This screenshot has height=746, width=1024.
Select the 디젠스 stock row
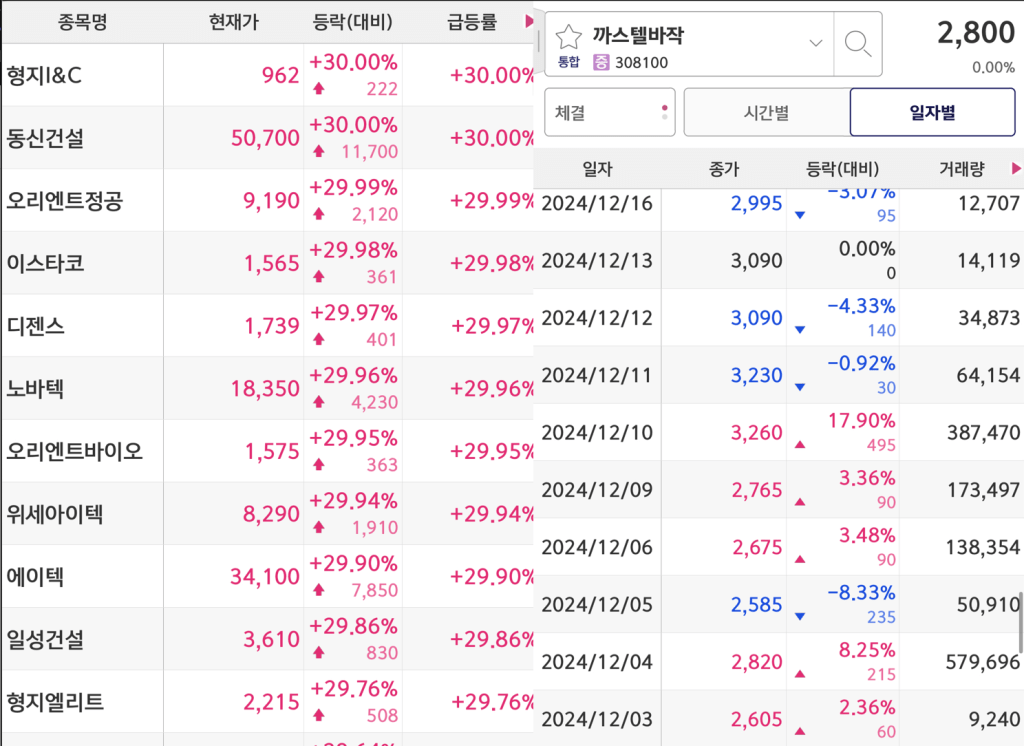(268, 326)
